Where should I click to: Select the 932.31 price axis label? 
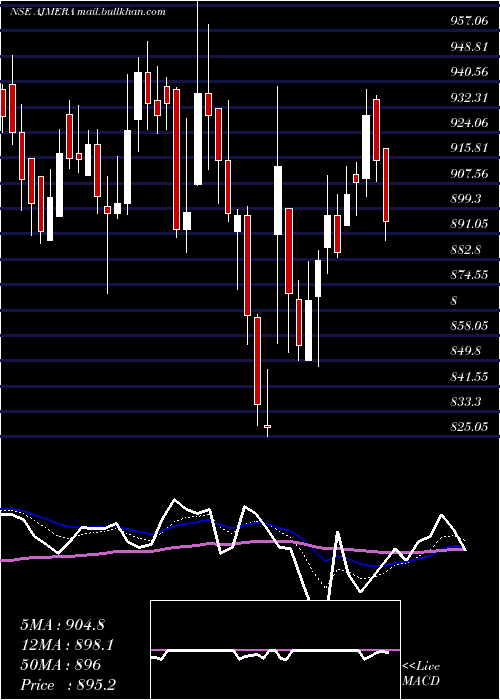[470, 97]
